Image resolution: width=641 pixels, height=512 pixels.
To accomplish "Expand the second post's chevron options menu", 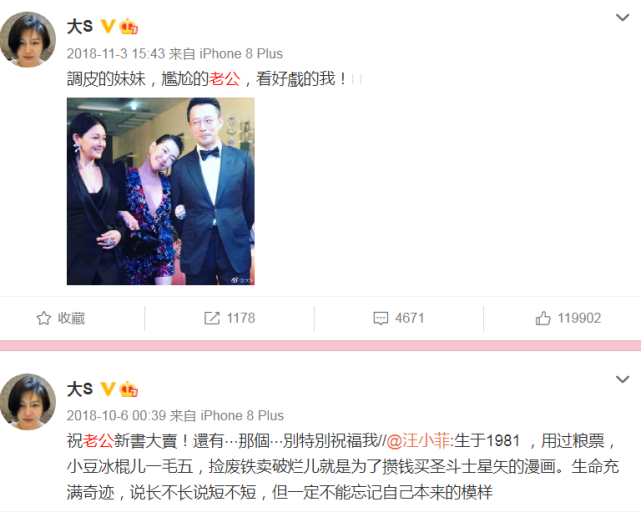I will coord(622,380).
